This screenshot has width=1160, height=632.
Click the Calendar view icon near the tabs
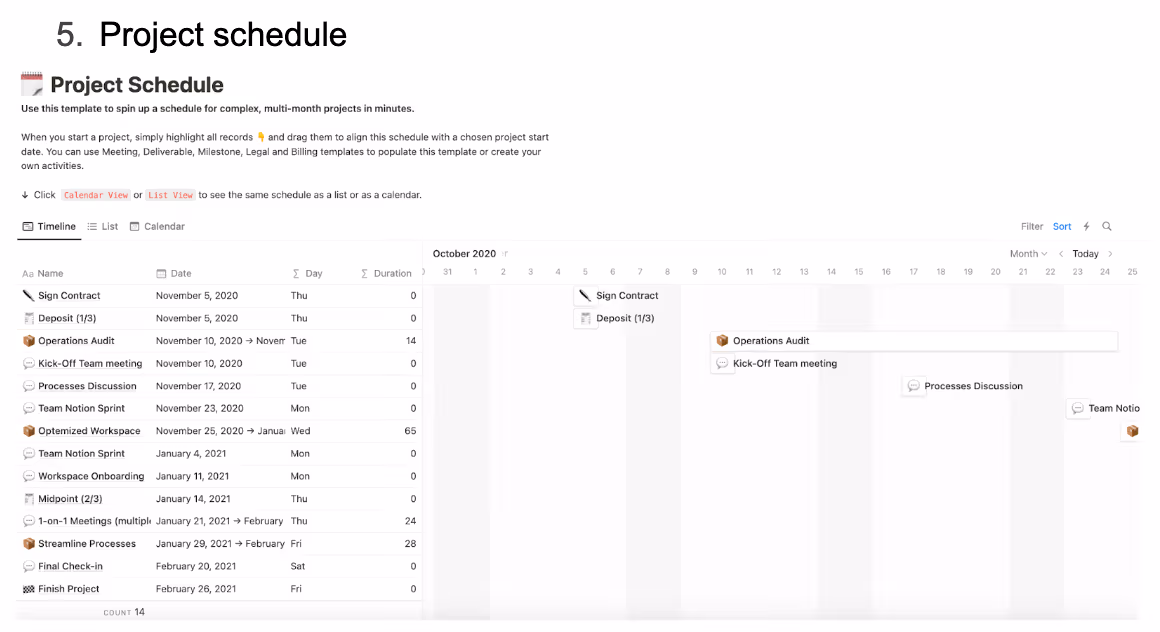coord(135,226)
